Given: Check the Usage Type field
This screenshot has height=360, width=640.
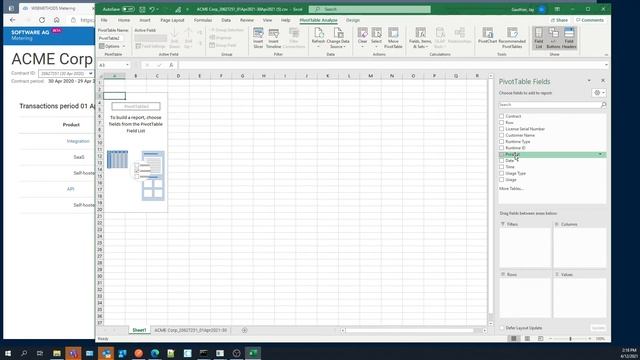Looking at the screenshot, I should (502, 173).
